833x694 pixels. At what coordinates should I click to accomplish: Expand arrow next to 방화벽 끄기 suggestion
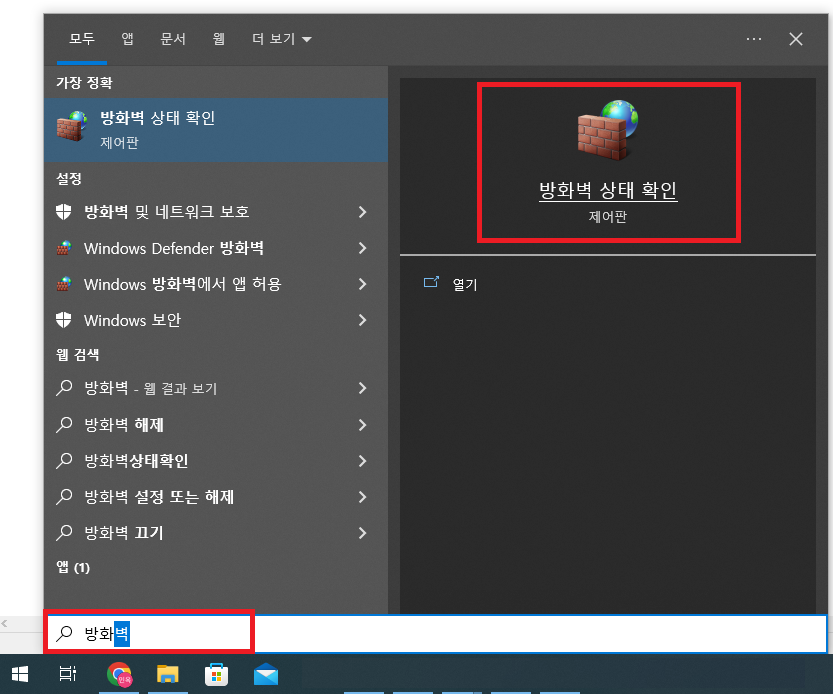(362, 533)
